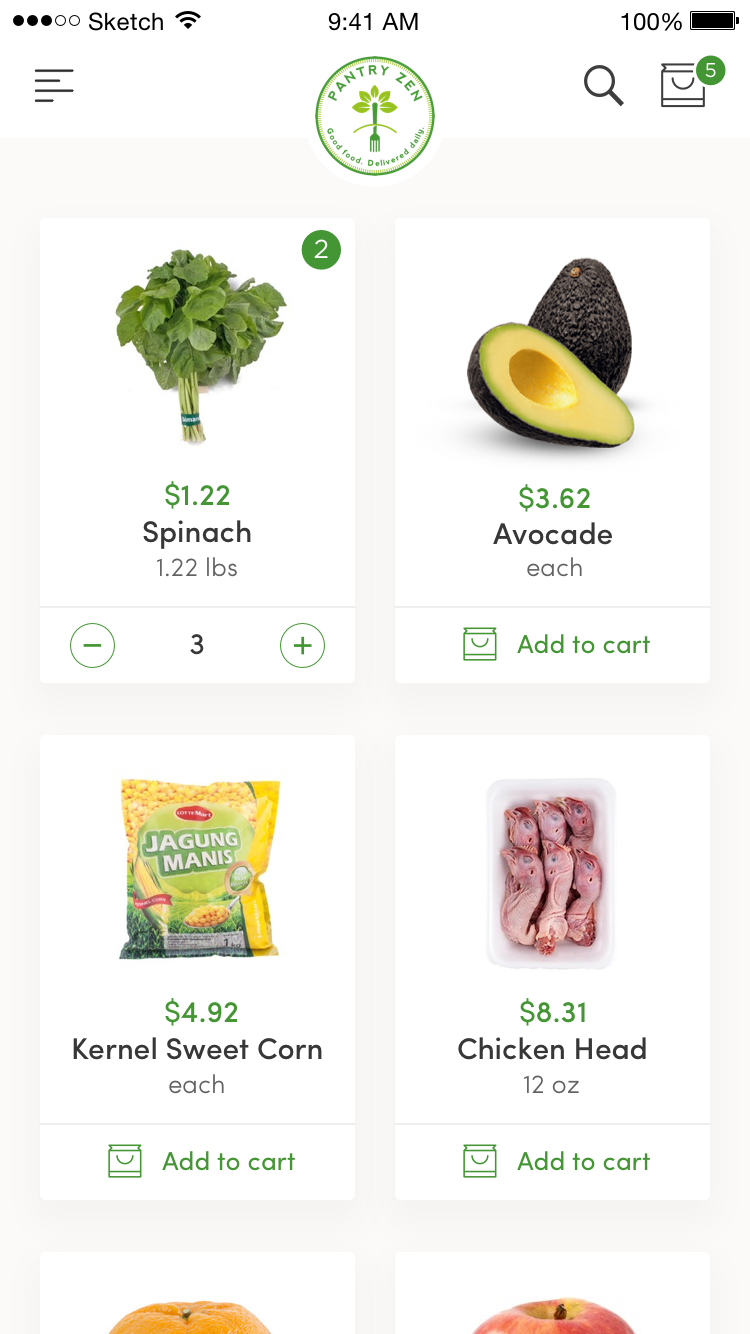Tap the Chicken Head product title
This screenshot has width=750, height=1334.
tap(552, 1049)
